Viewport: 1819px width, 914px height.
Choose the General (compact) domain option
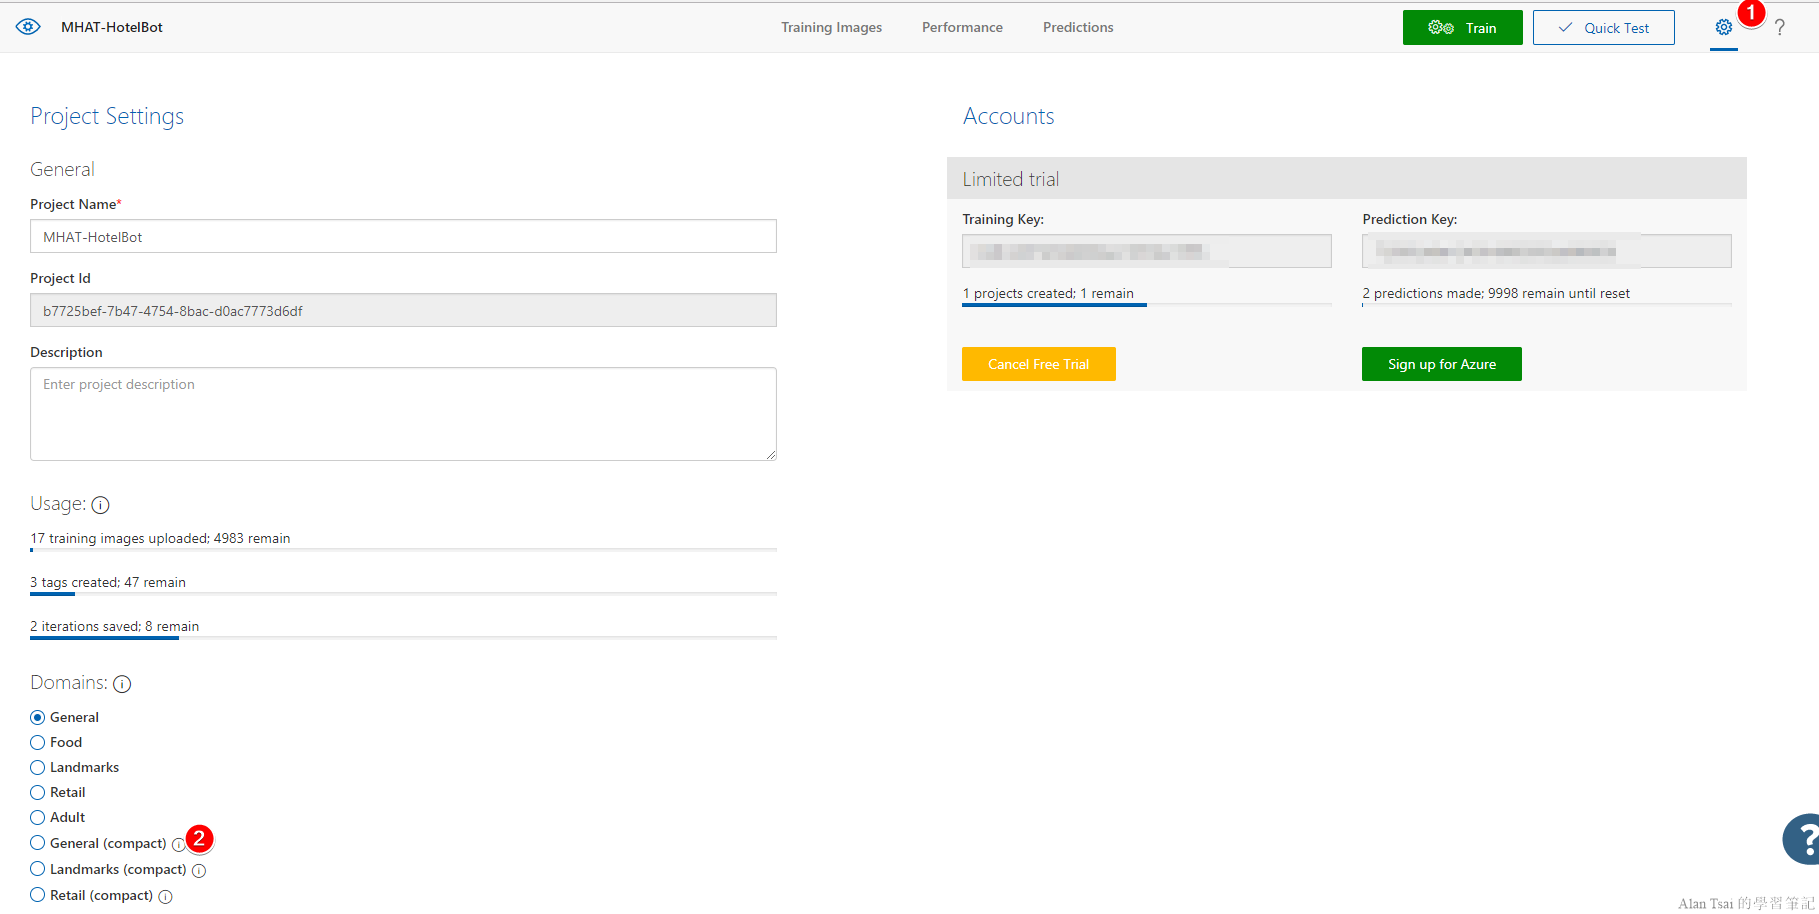click(x=38, y=843)
